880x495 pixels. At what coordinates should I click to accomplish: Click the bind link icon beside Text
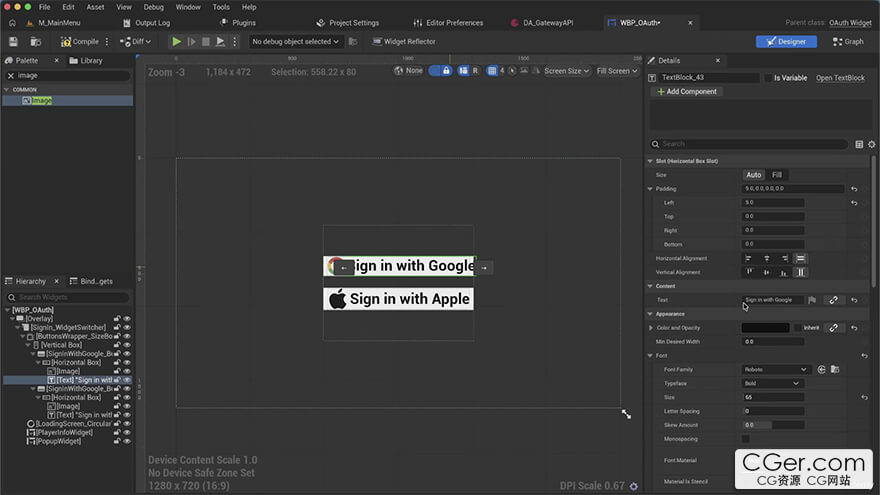click(x=832, y=300)
